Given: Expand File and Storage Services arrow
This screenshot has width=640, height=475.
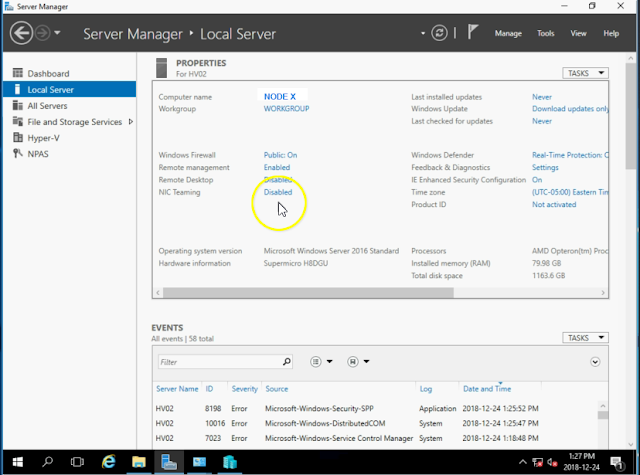Looking at the screenshot, I should coord(131,122).
